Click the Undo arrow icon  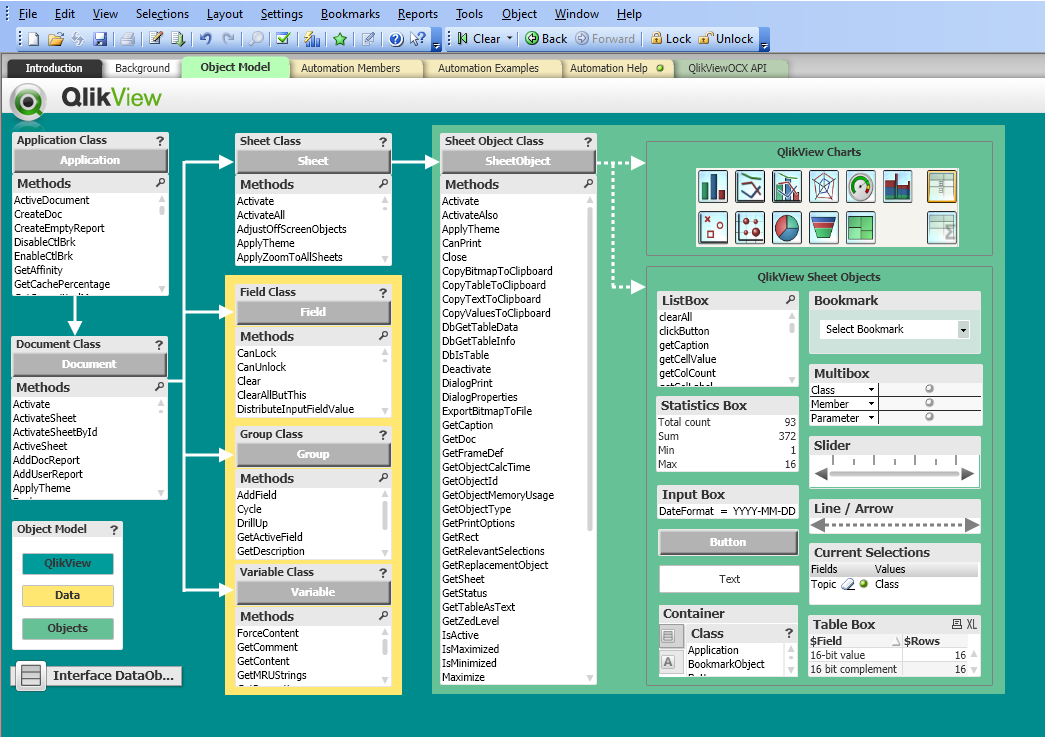206,39
